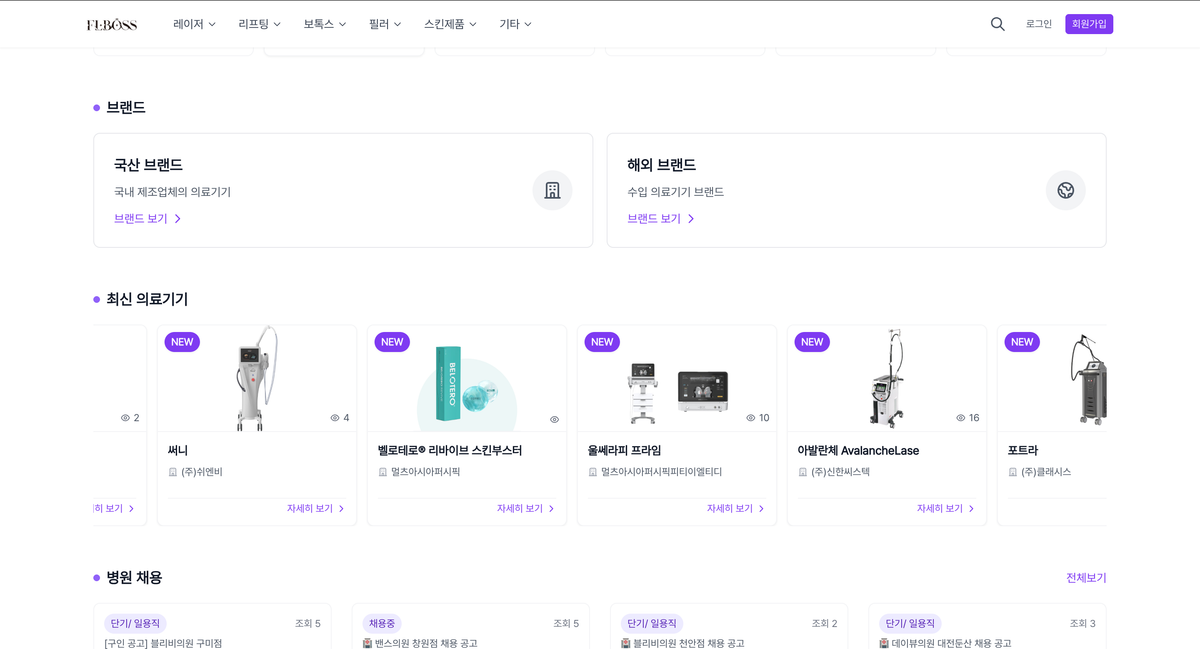Open the 보톡스 navigation menu
Viewport: 1200px width, 649px height.
[x=324, y=24]
